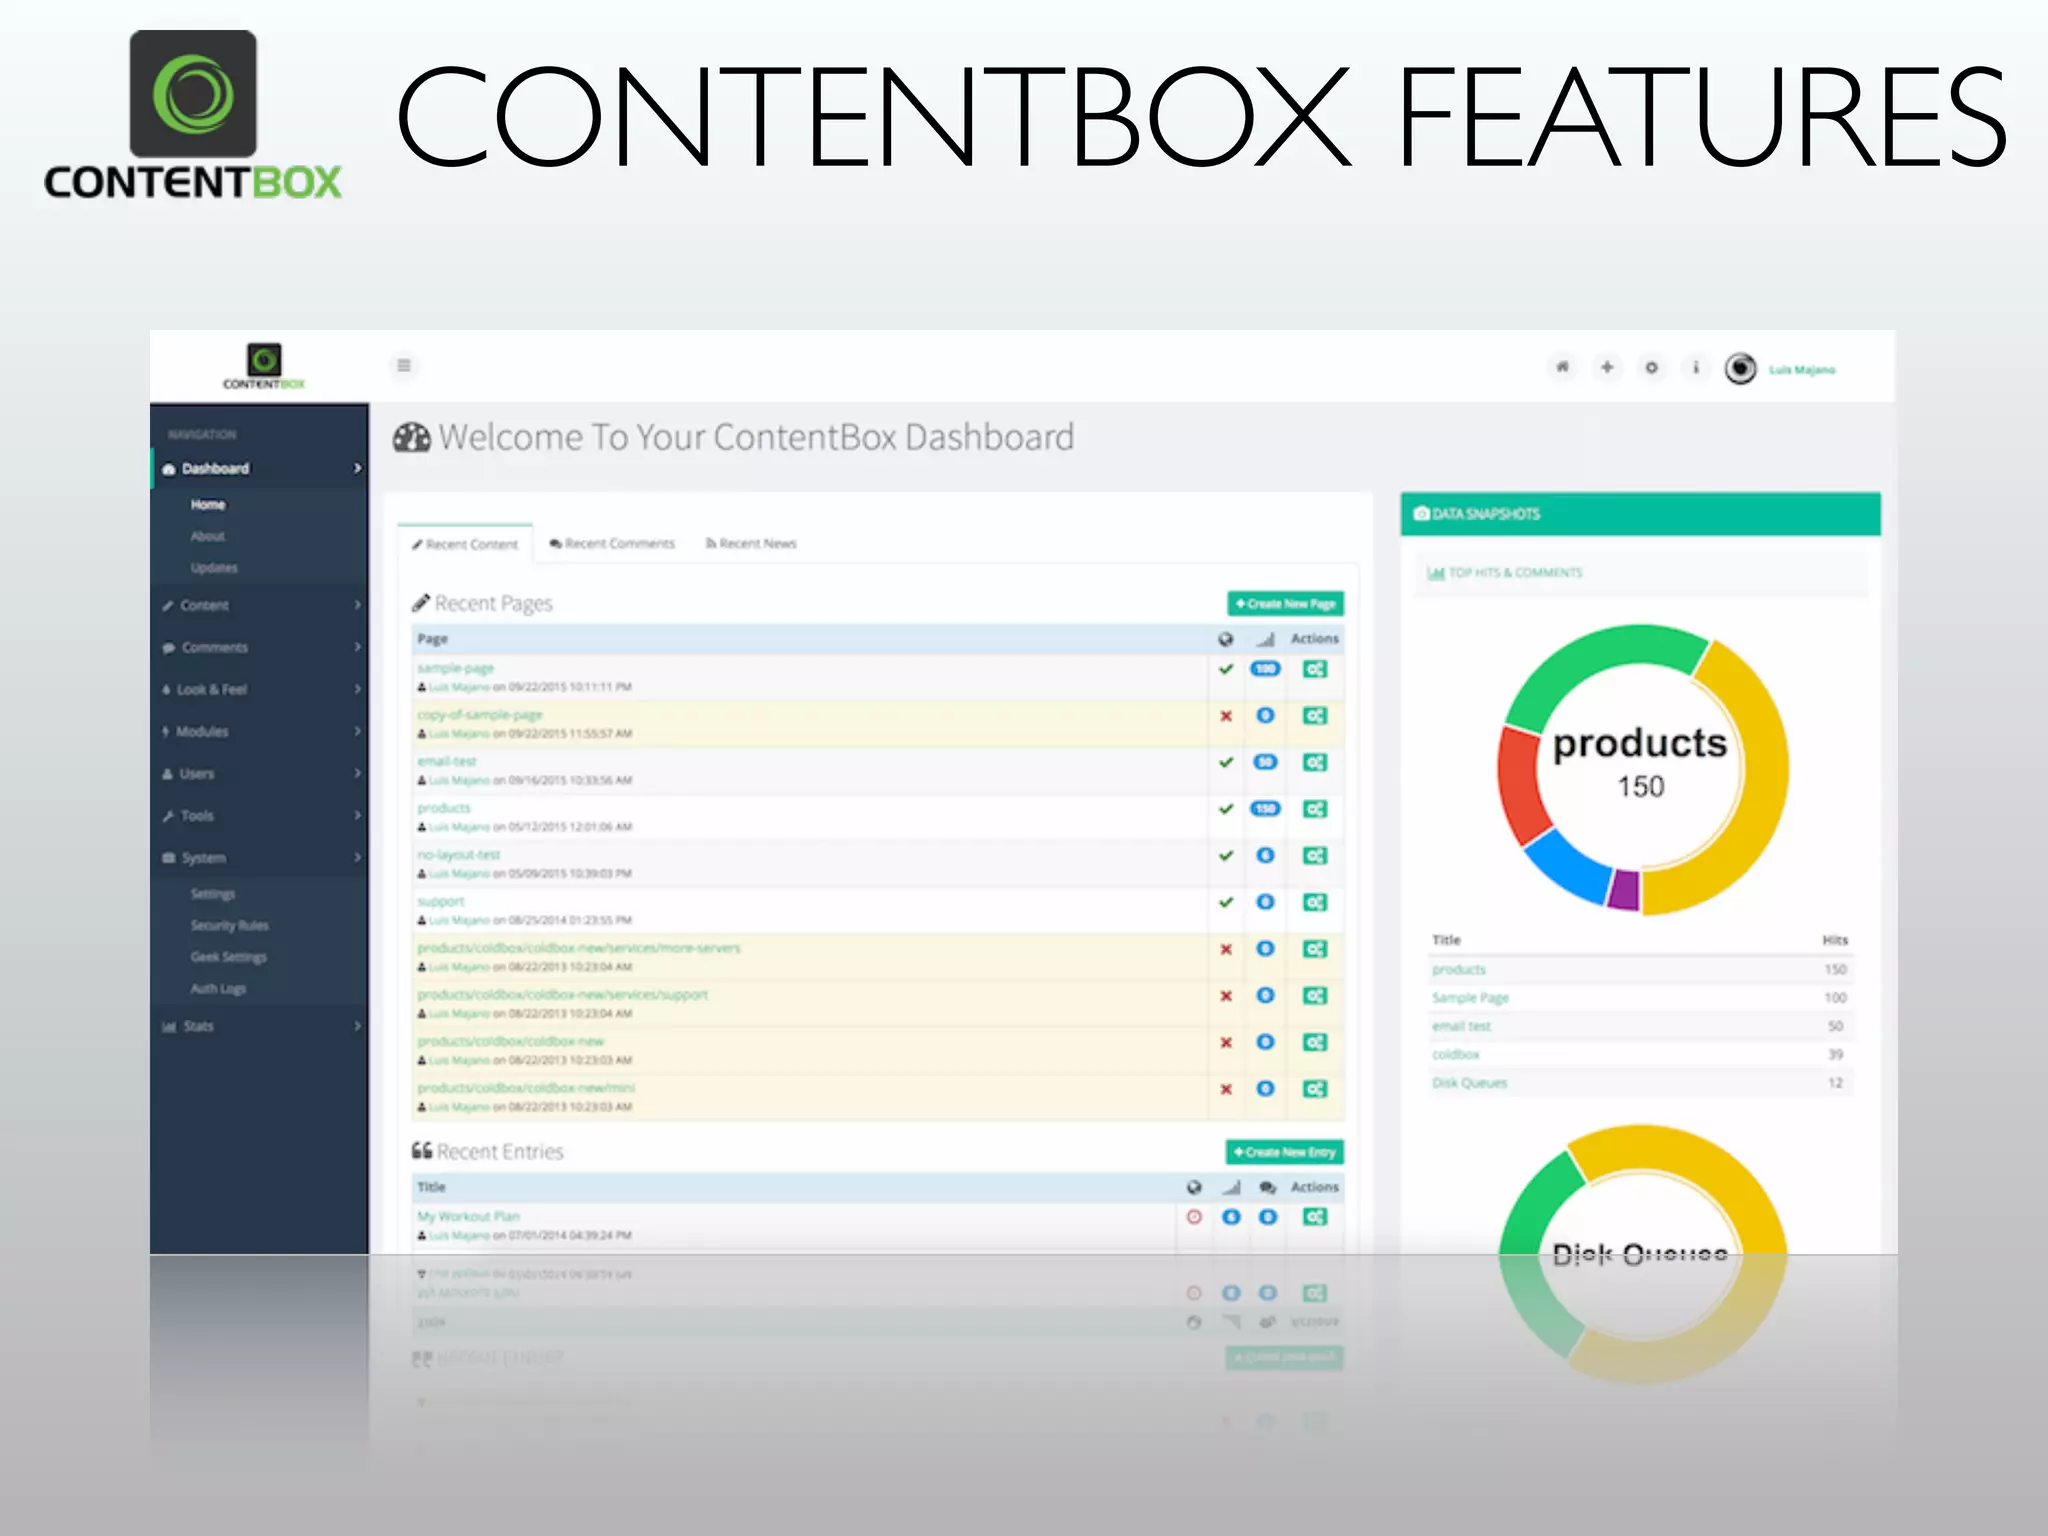Switch to the Recent Content tab
This screenshot has width=2048, height=1536.
[x=465, y=544]
